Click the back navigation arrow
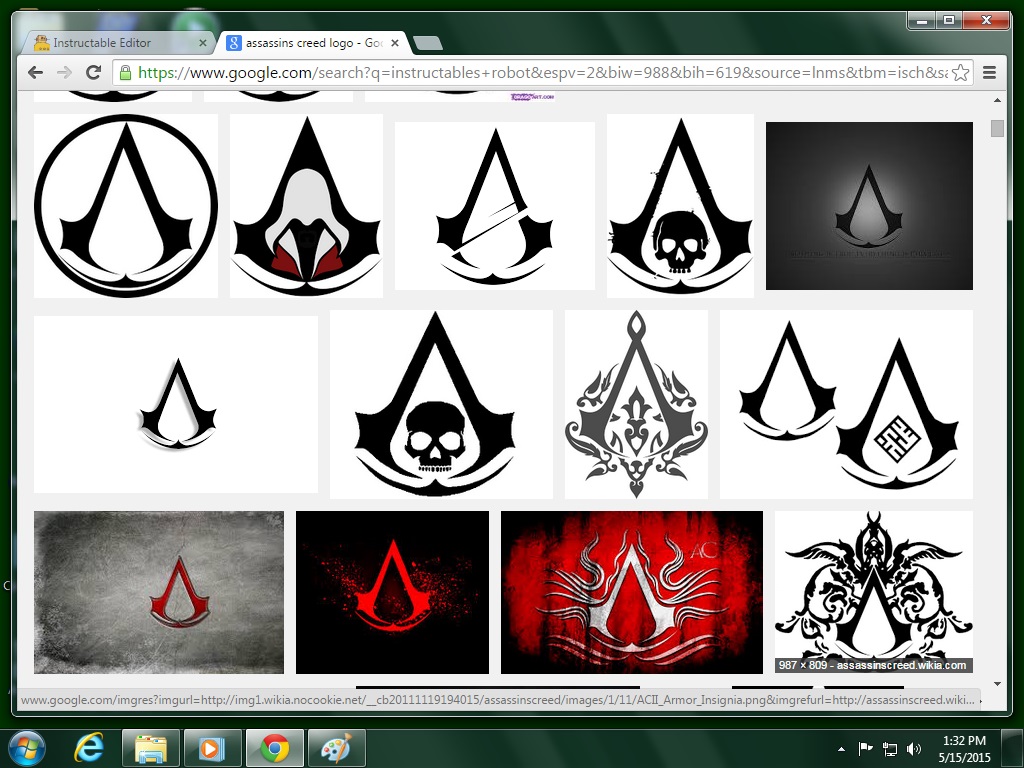This screenshot has width=1024, height=768. [x=35, y=72]
